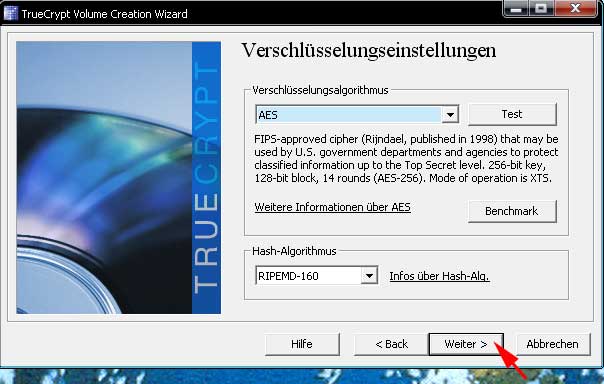Image resolution: width=604 pixels, height=384 pixels.
Task: Go to previous step with Back button
Action: pos(391,344)
